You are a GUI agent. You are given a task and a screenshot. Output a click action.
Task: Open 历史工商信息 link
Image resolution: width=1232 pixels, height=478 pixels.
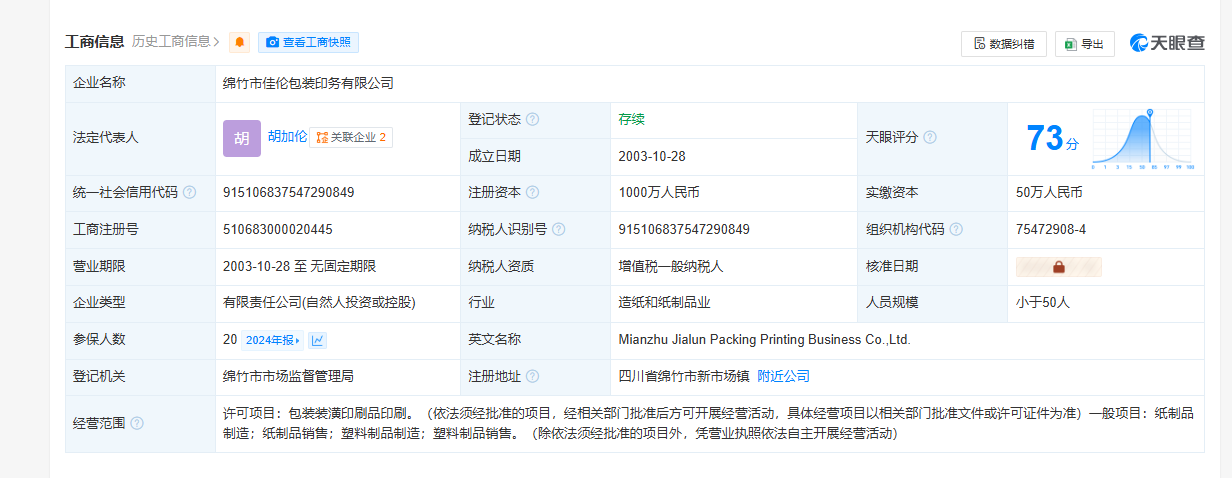[176, 42]
